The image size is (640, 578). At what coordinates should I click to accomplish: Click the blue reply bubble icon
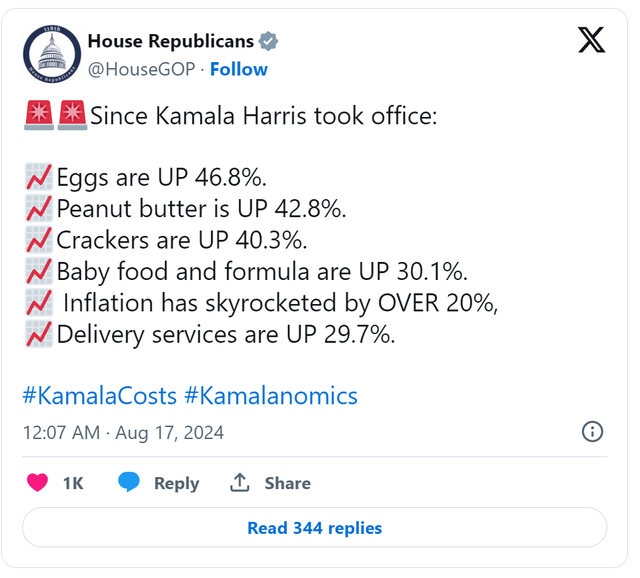tap(129, 482)
